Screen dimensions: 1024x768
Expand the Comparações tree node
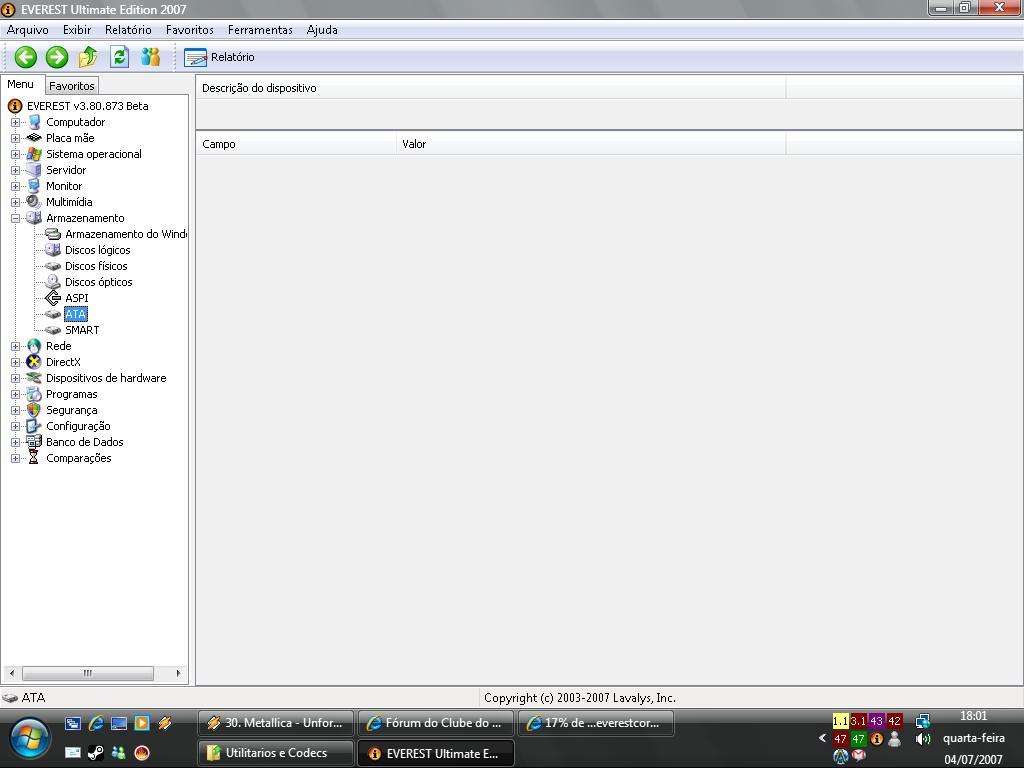[x=15, y=458]
